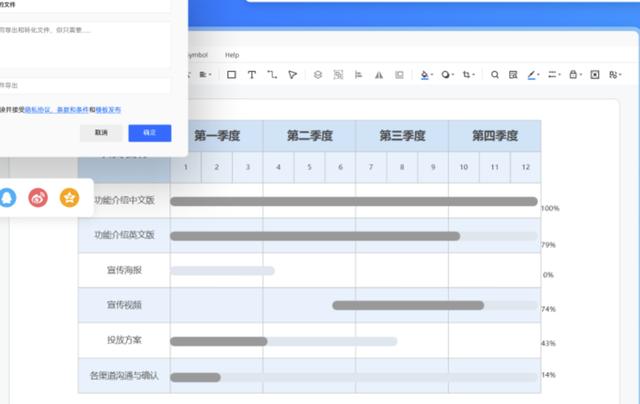The image size is (640, 404).
Task: Select the Text tool
Action: tap(252, 75)
